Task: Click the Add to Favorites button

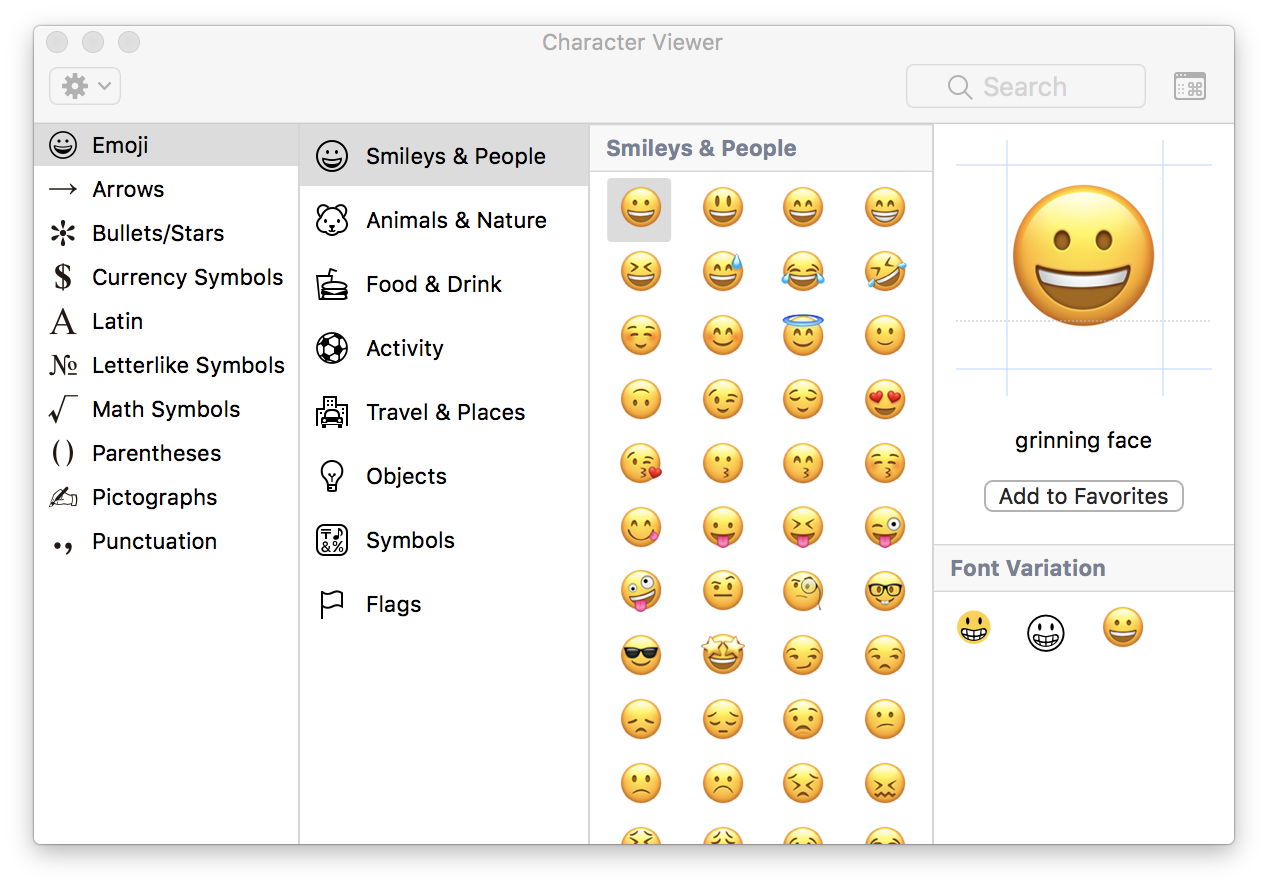Action: click(1083, 496)
